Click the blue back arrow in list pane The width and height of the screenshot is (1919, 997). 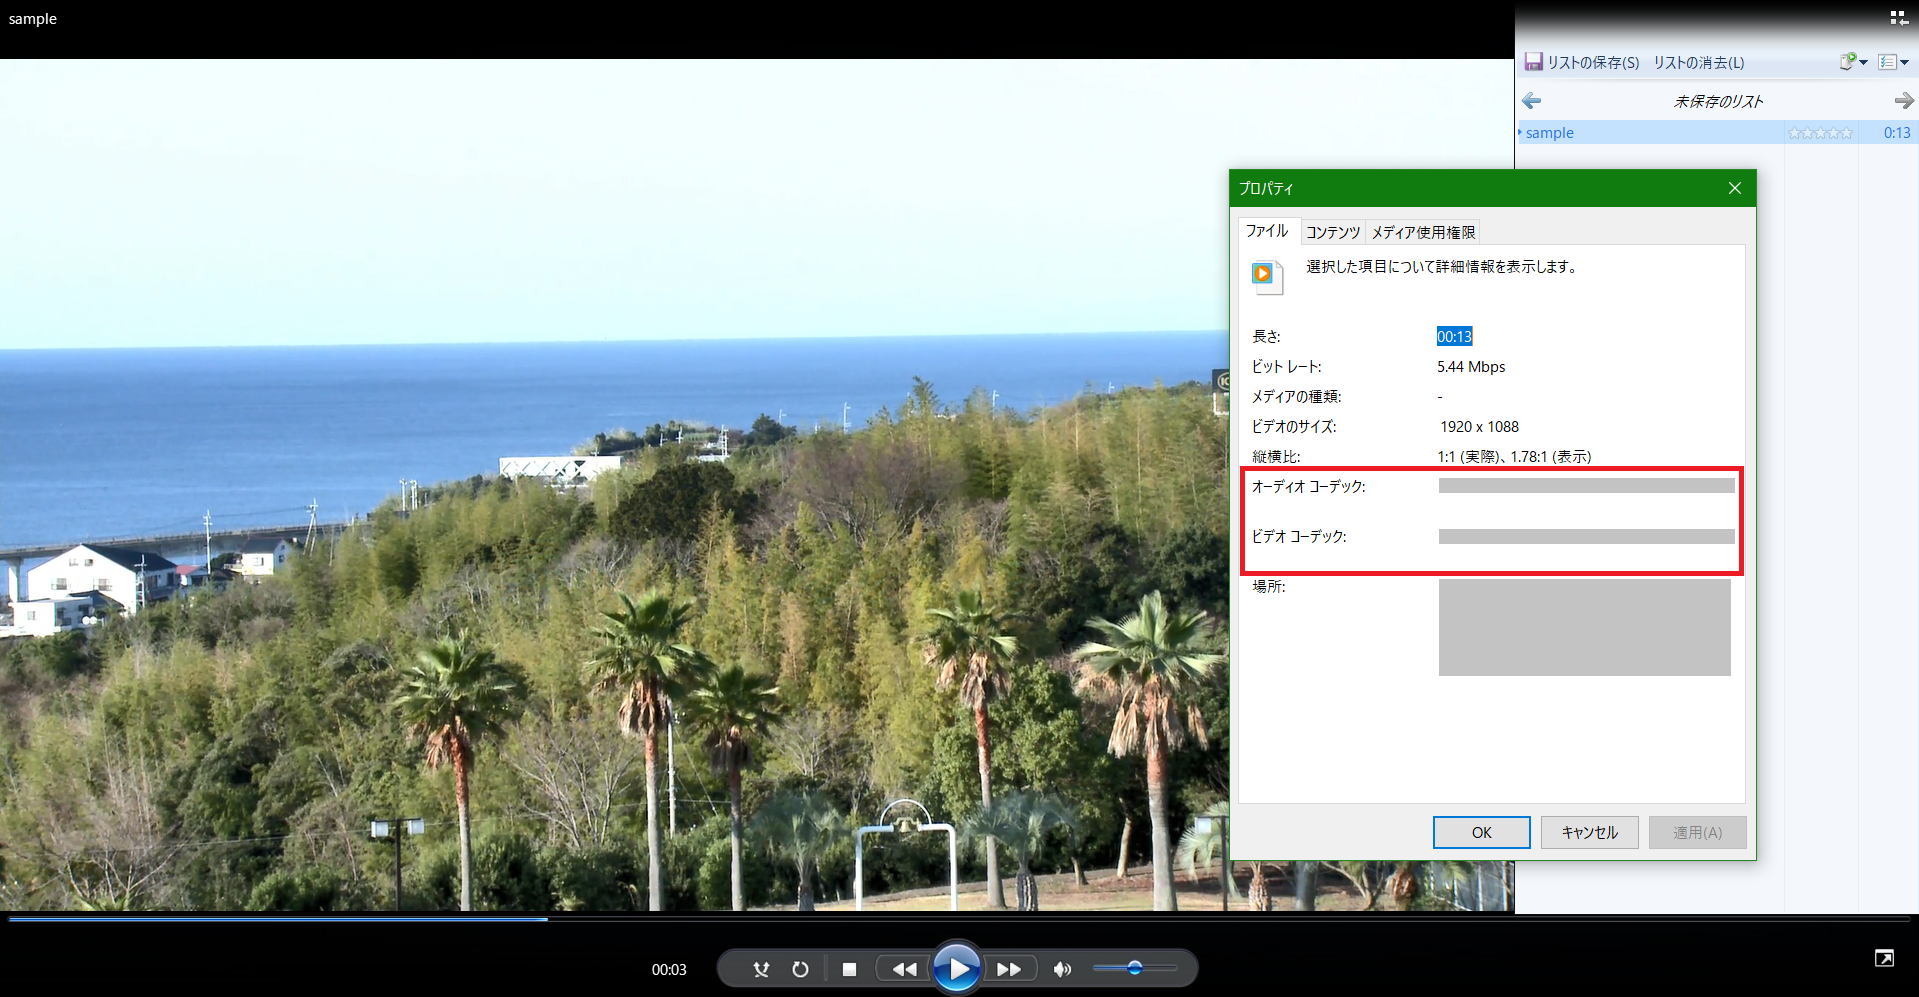click(1531, 101)
